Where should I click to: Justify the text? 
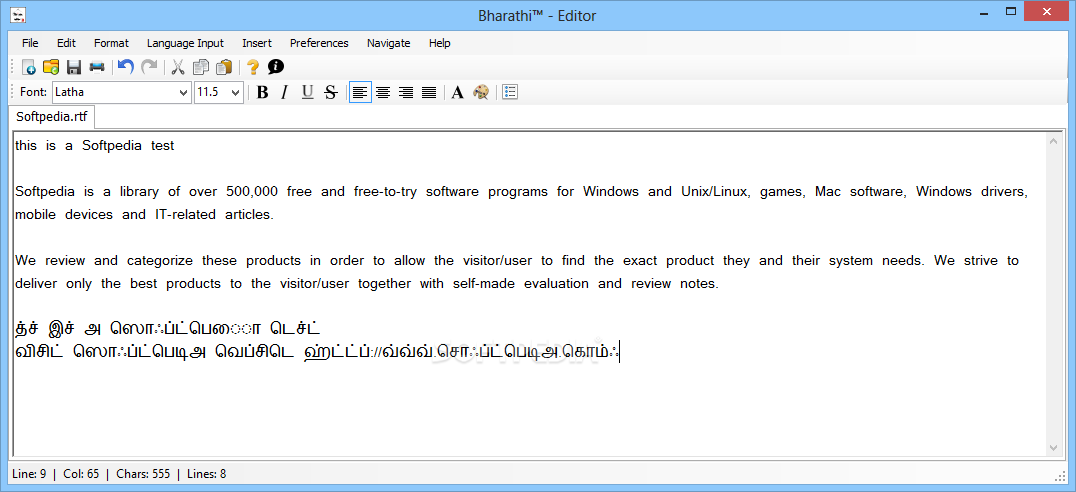[429, 92]
